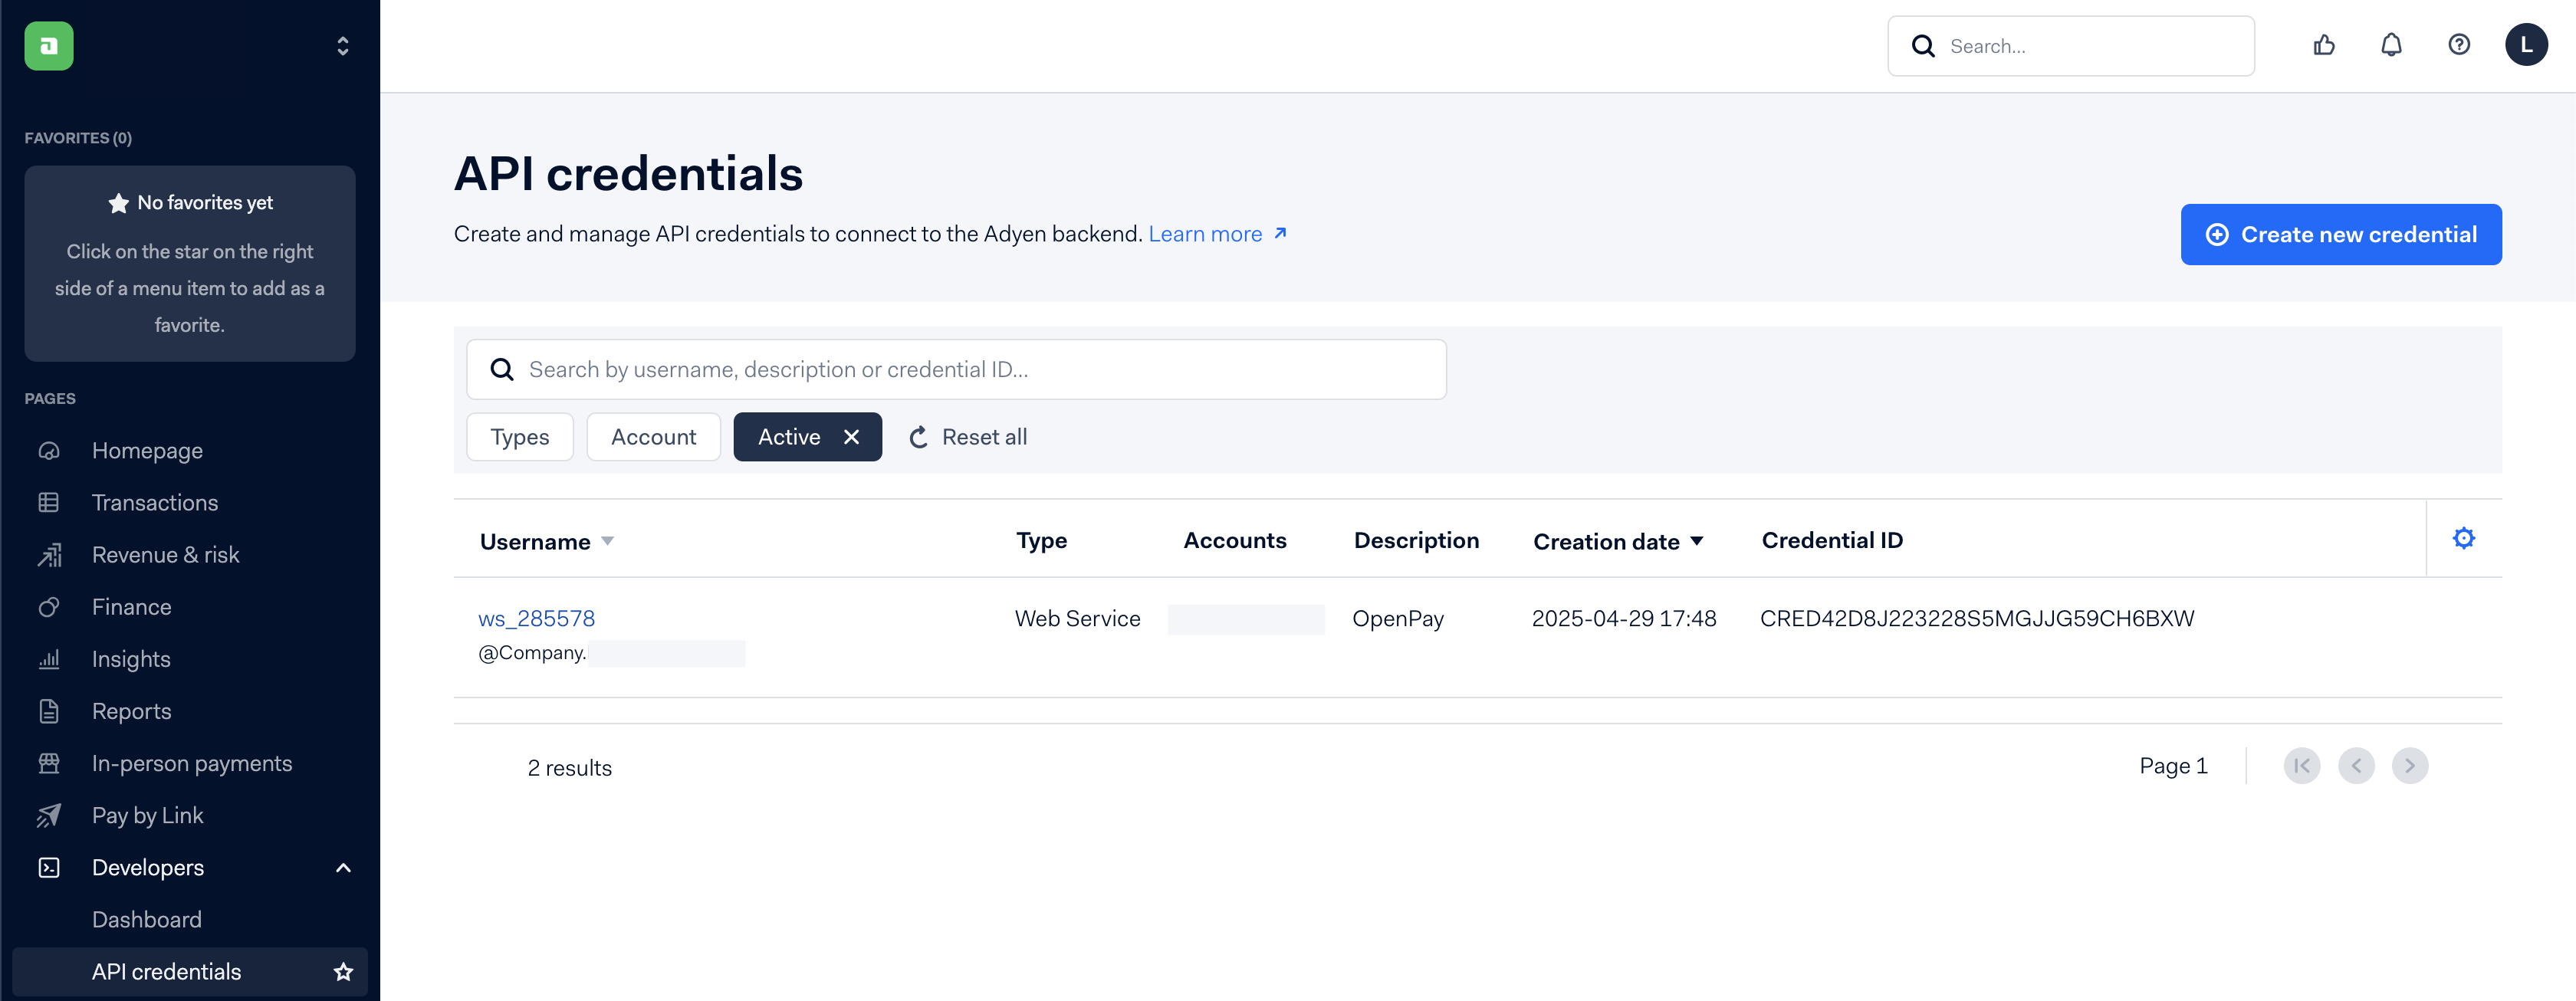2576x1001 pixels.
Task: Click the Web Service type cell
Action: [1077, 618]
